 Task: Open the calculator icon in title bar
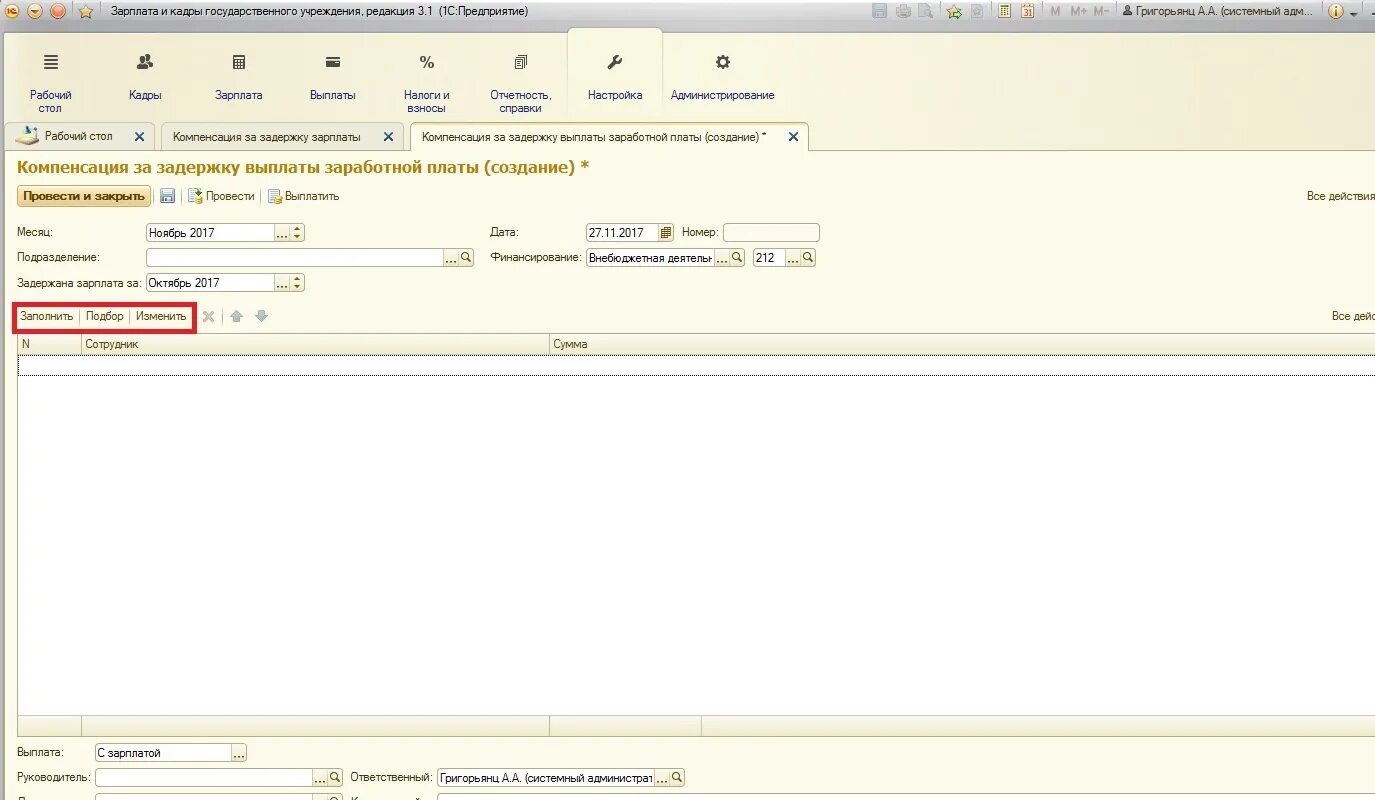tap(1005, 11)
